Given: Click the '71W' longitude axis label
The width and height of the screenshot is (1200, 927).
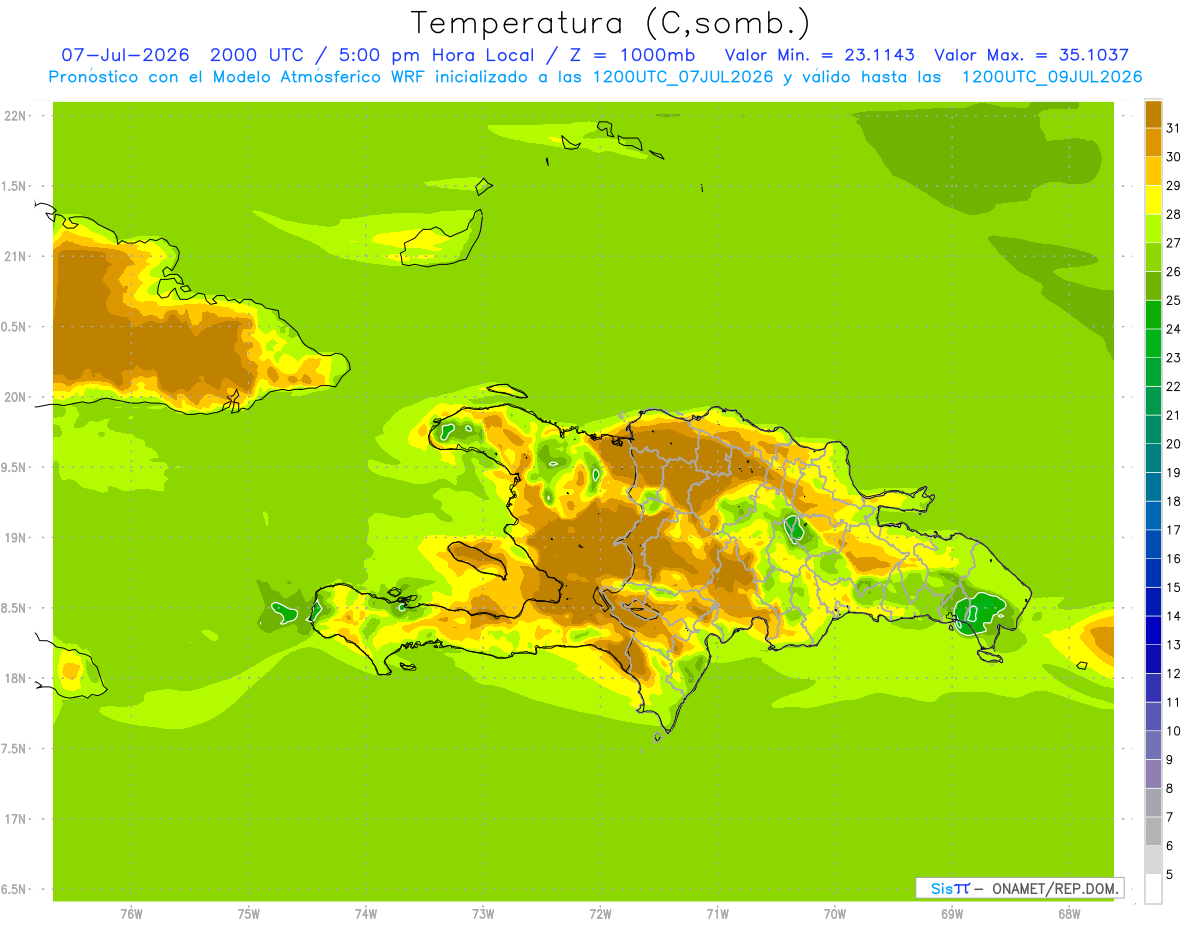Looking at the screenshot, I should click(718, 913).
